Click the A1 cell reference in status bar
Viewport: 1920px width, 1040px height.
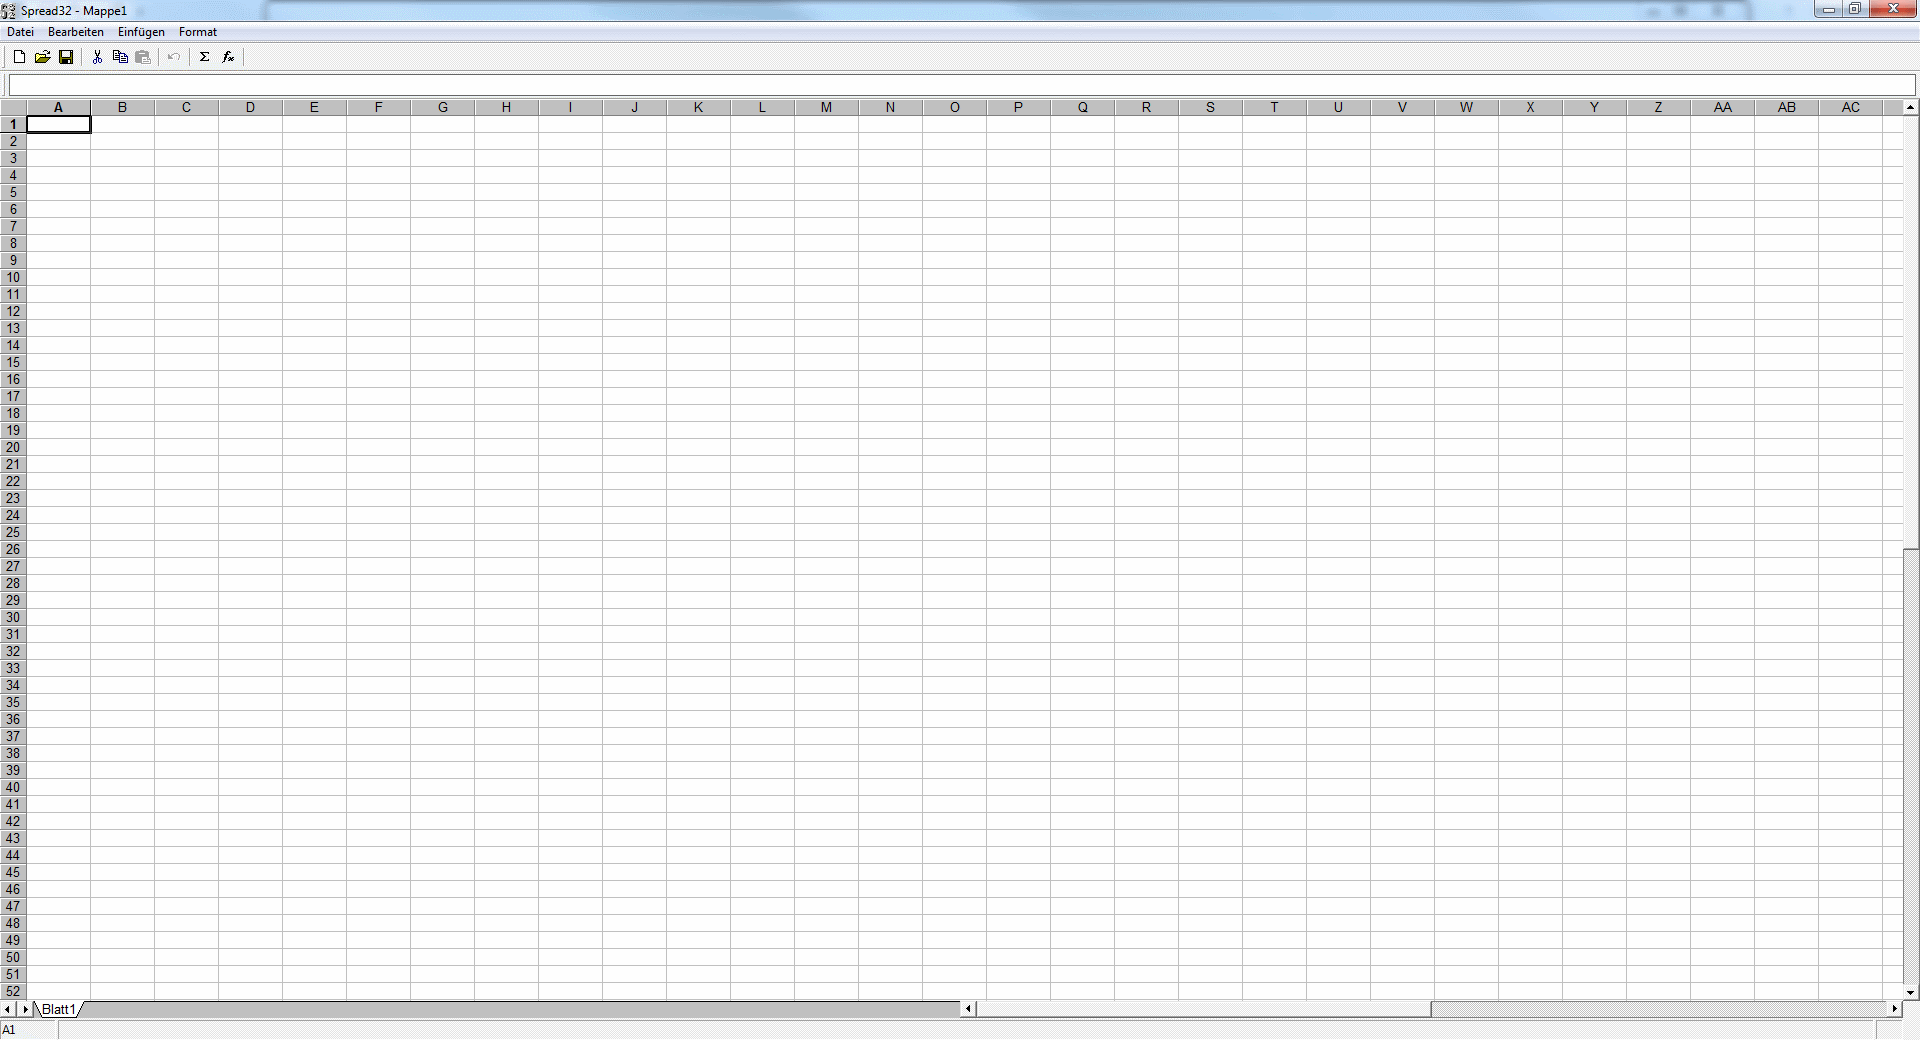click(9, 1030)
